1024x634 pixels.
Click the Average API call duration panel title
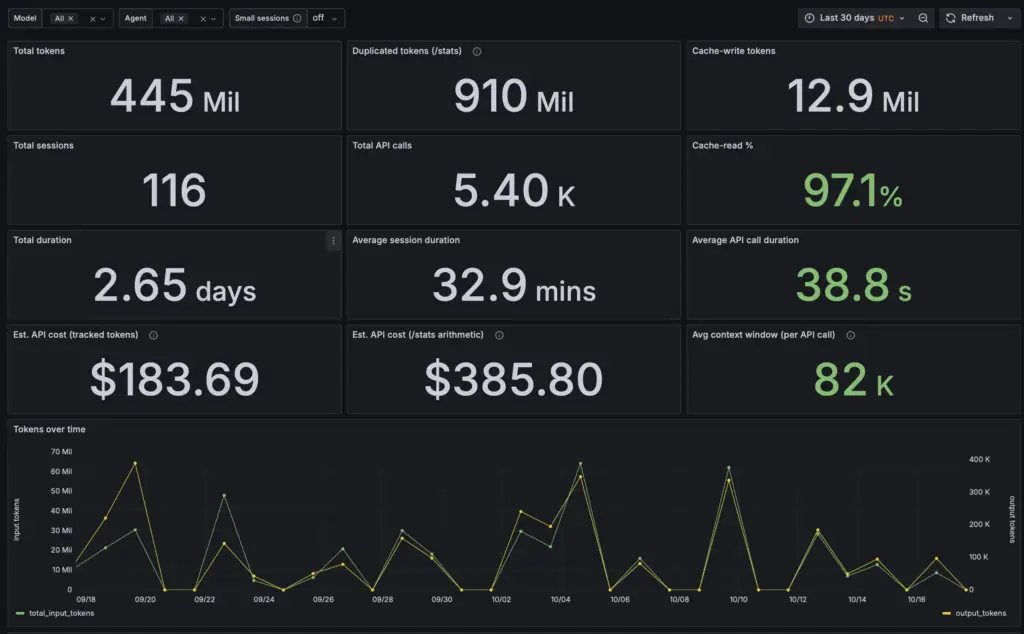point(745,240)
